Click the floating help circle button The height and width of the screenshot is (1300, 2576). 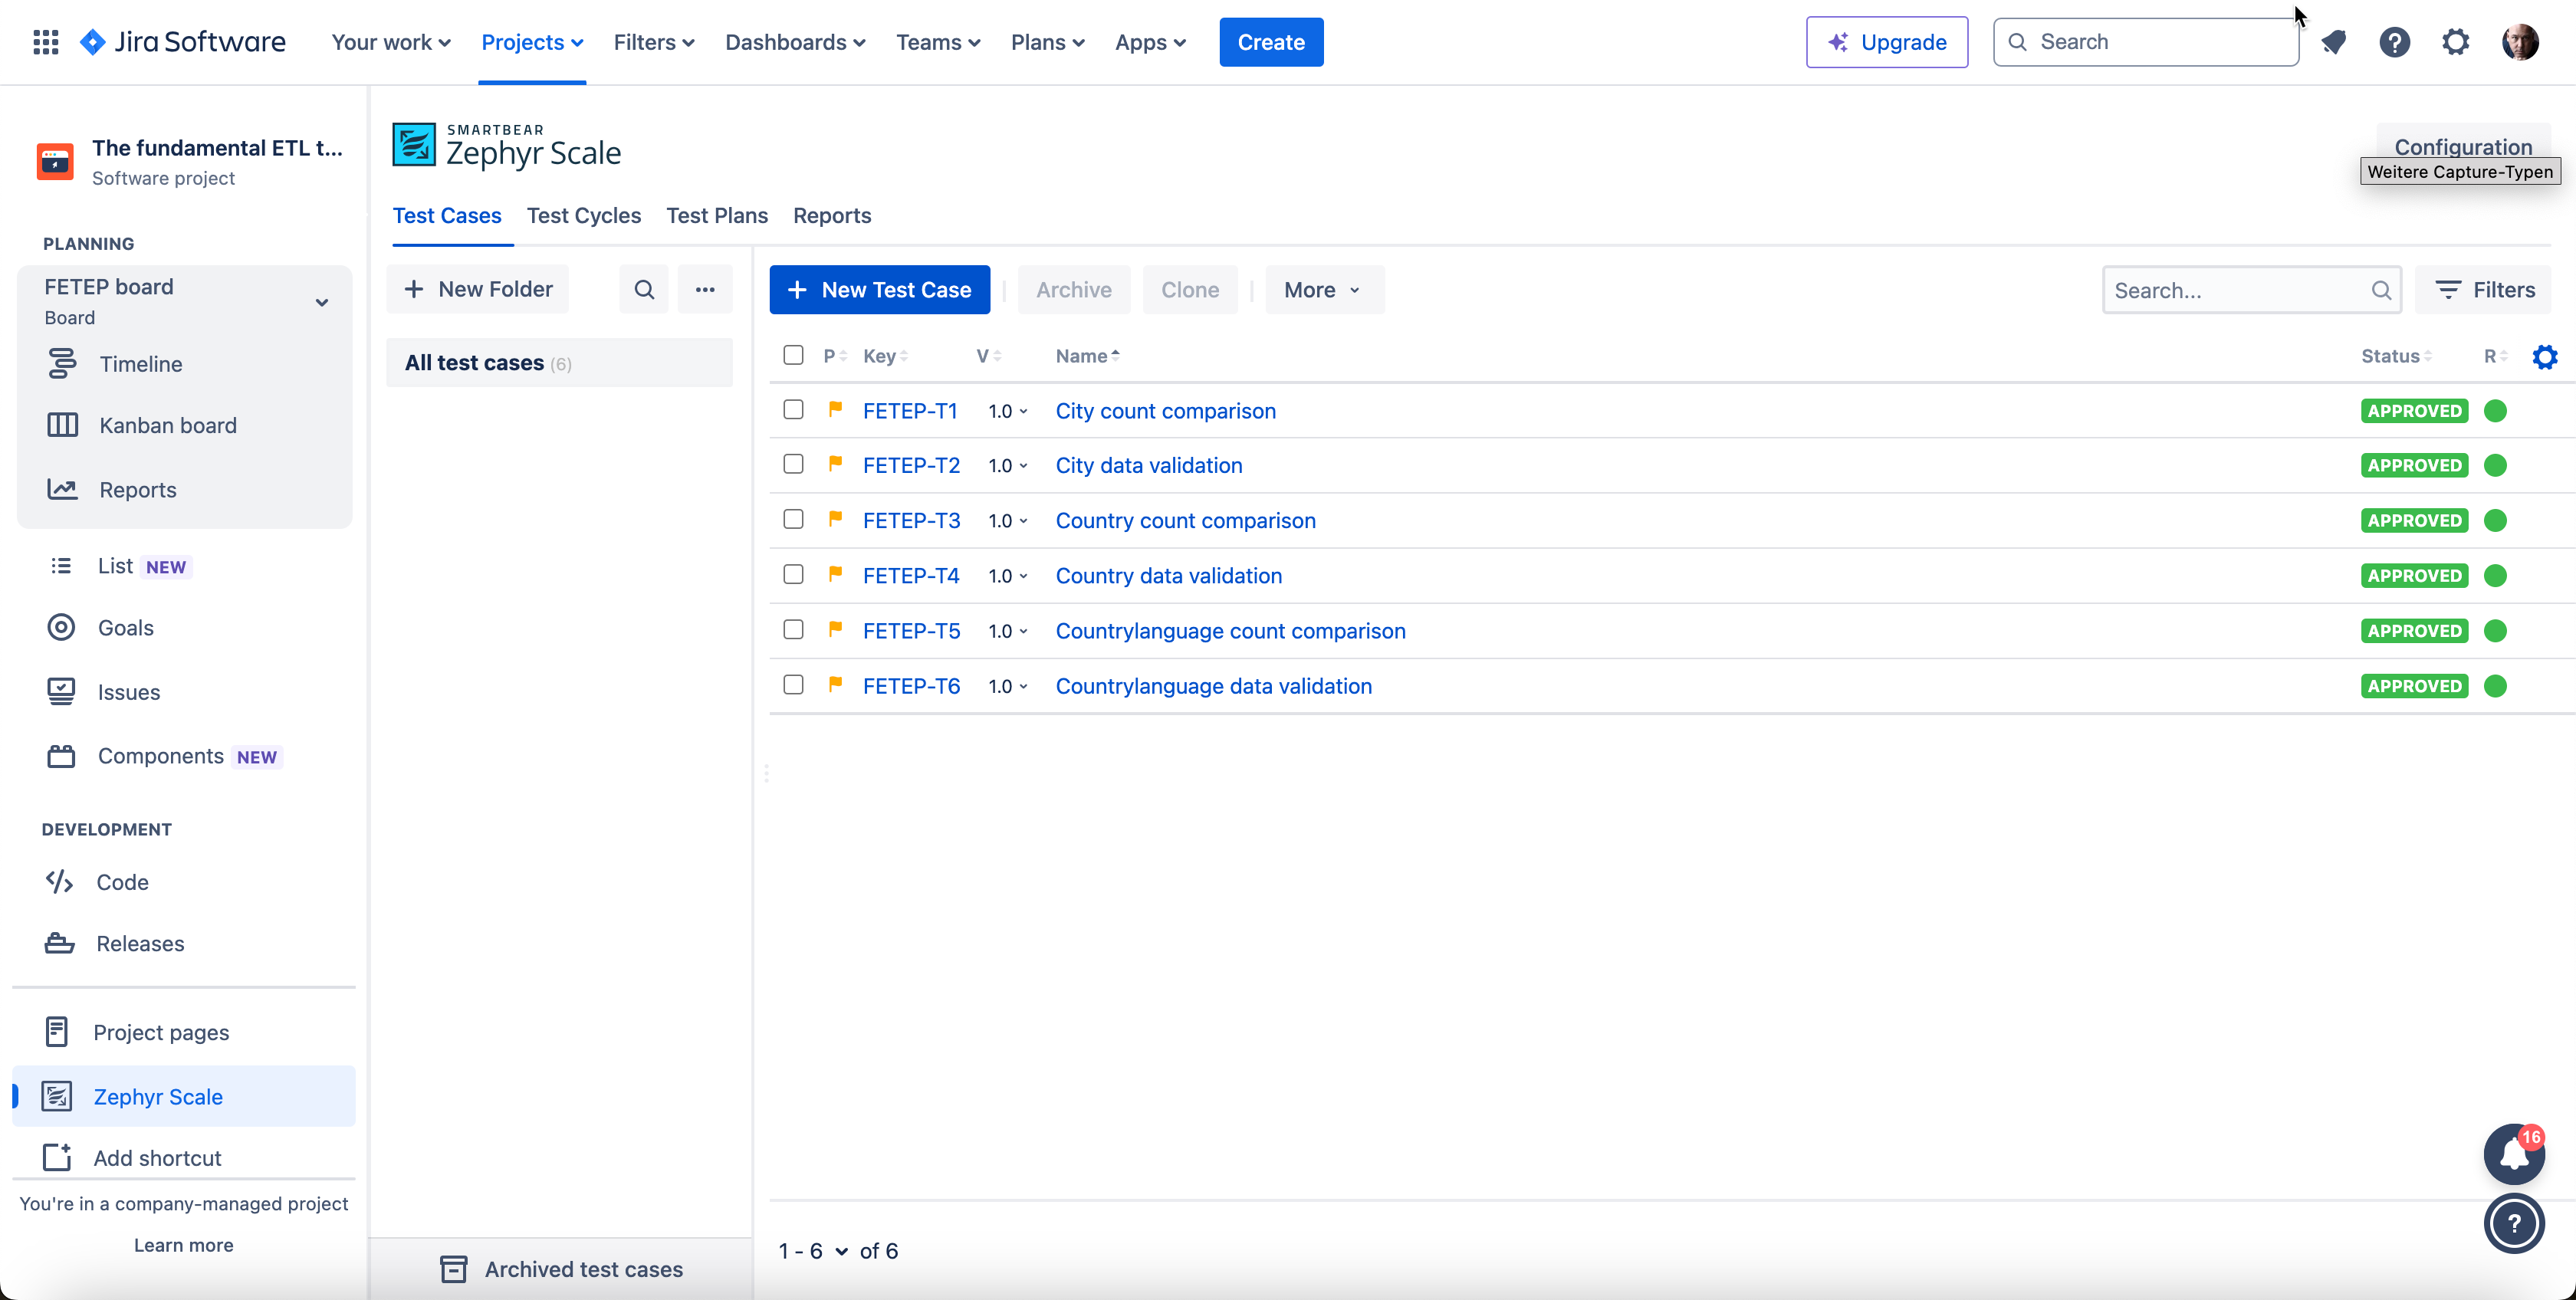tap(2514, 1224)
